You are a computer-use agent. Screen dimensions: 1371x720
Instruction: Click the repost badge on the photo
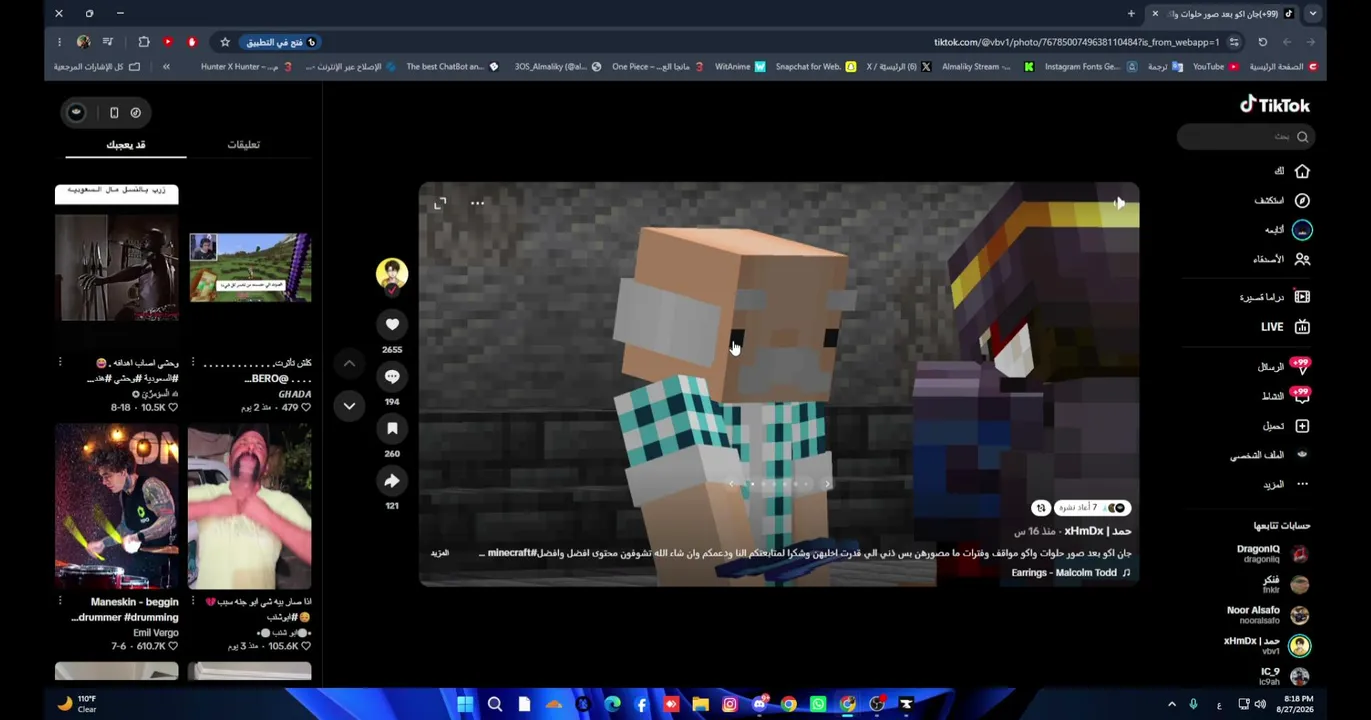click(1041, 508)
